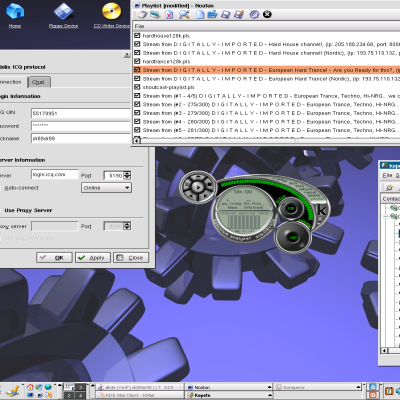400x400 pixels.
Task: Toggle checkbox for hardhouse128k.pls
Action: click(x=137, y=35)
